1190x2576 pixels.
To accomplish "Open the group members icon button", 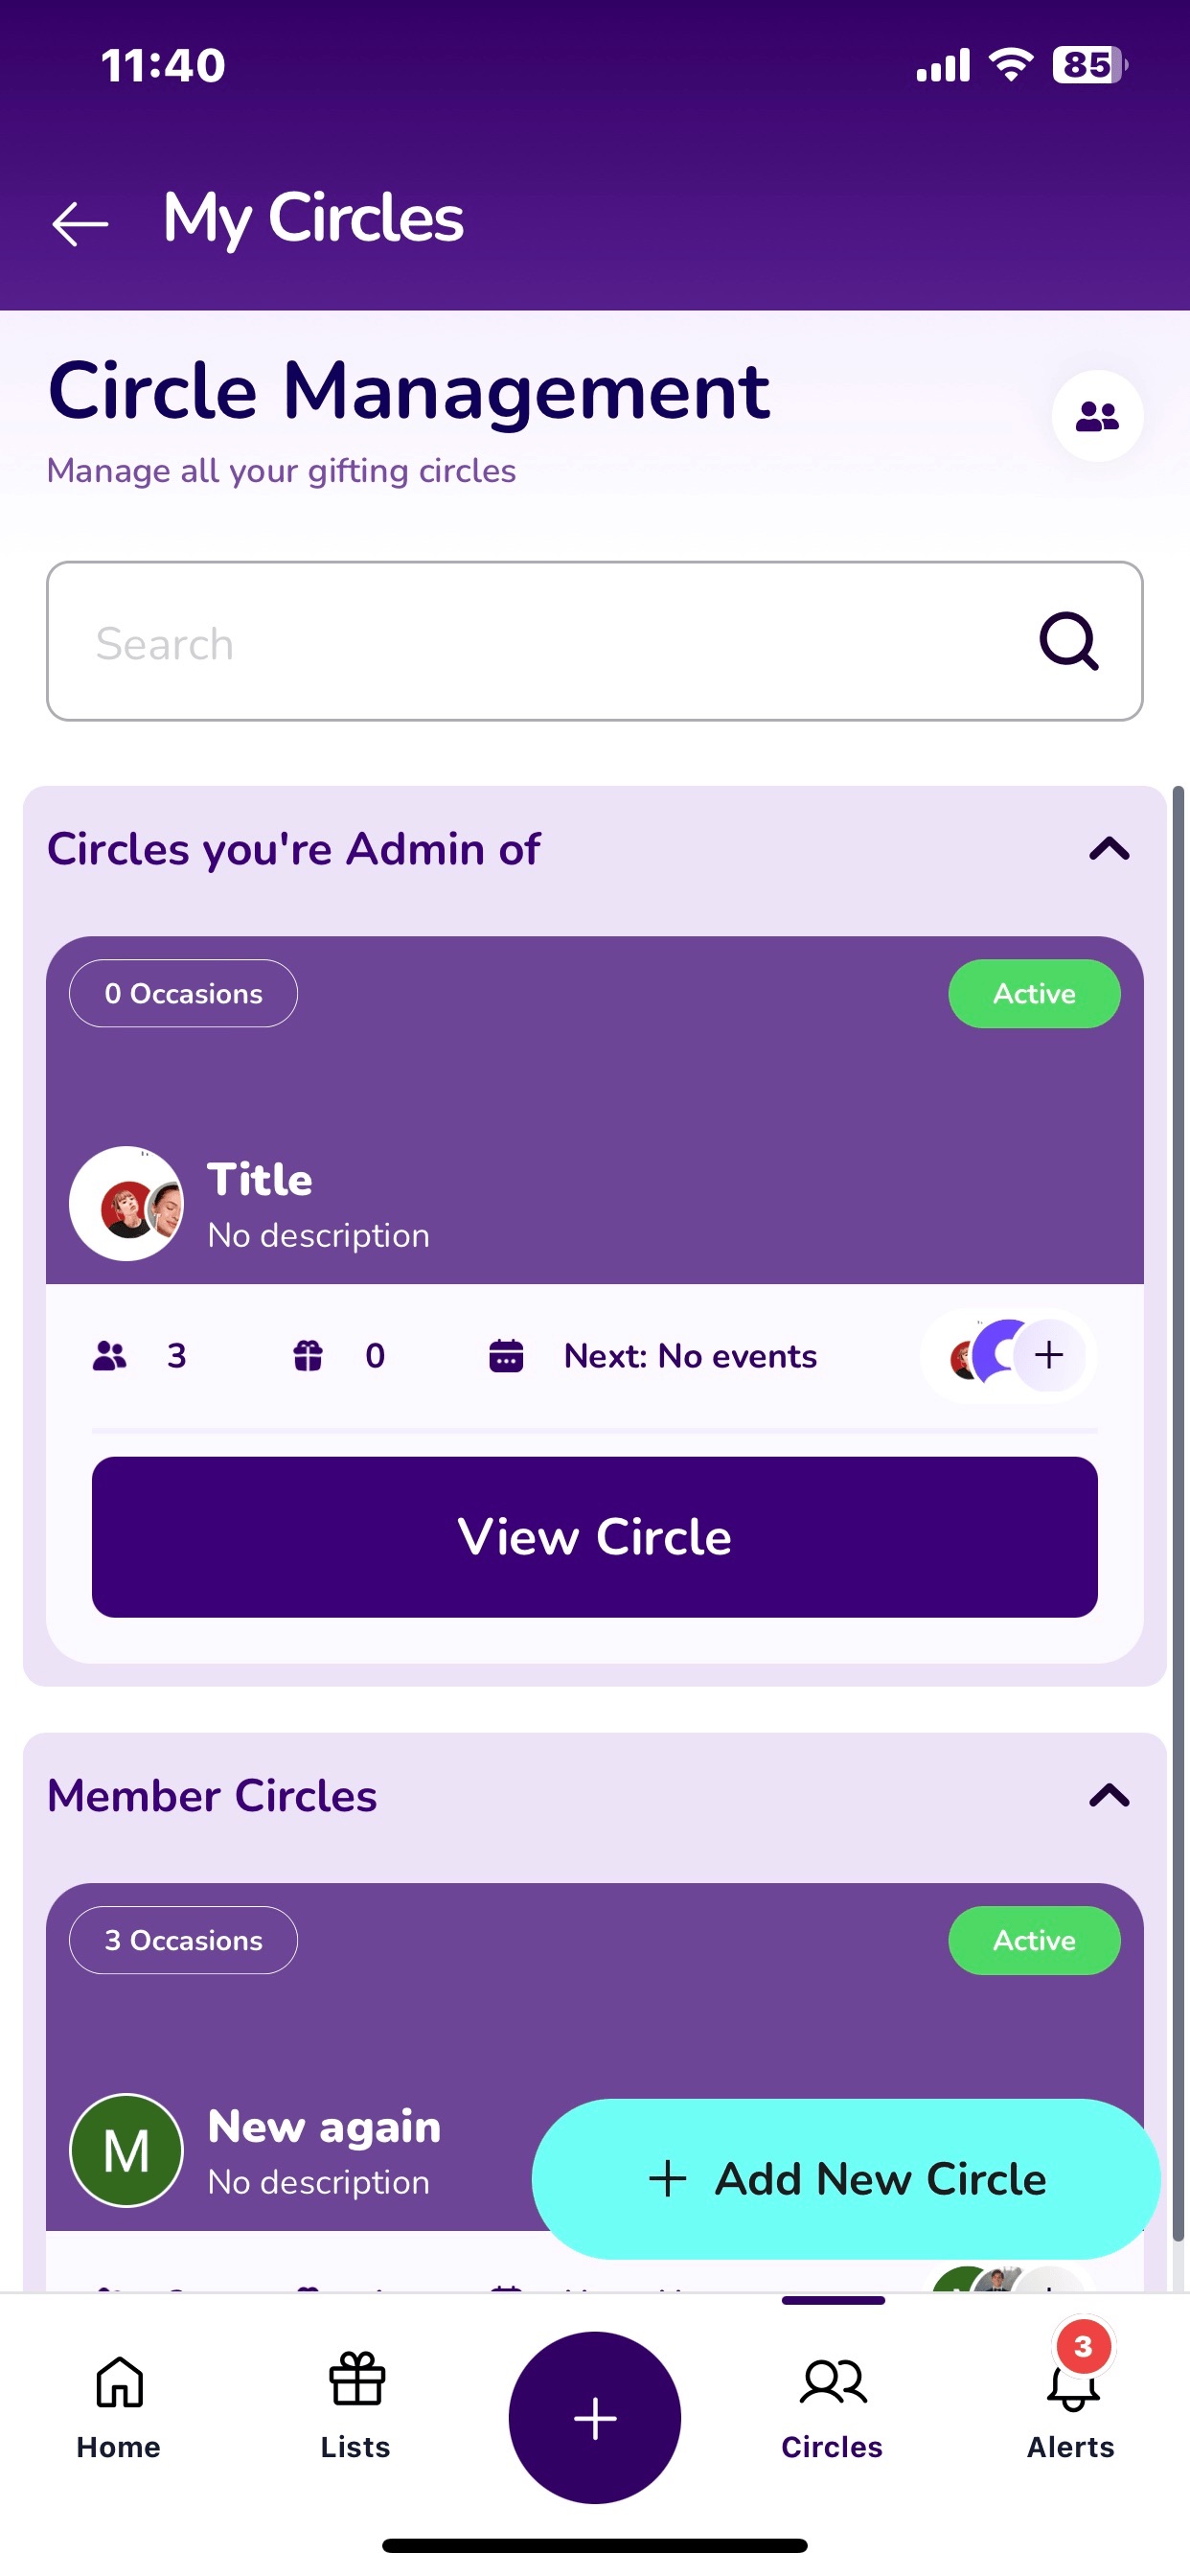I will click(x=1097, y=415).
